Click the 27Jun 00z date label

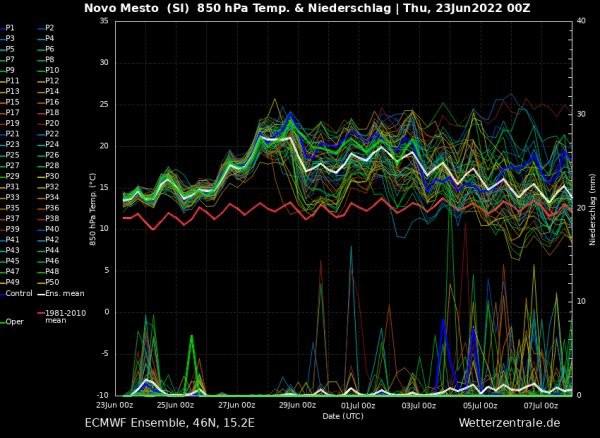click(x=239, y=405)
